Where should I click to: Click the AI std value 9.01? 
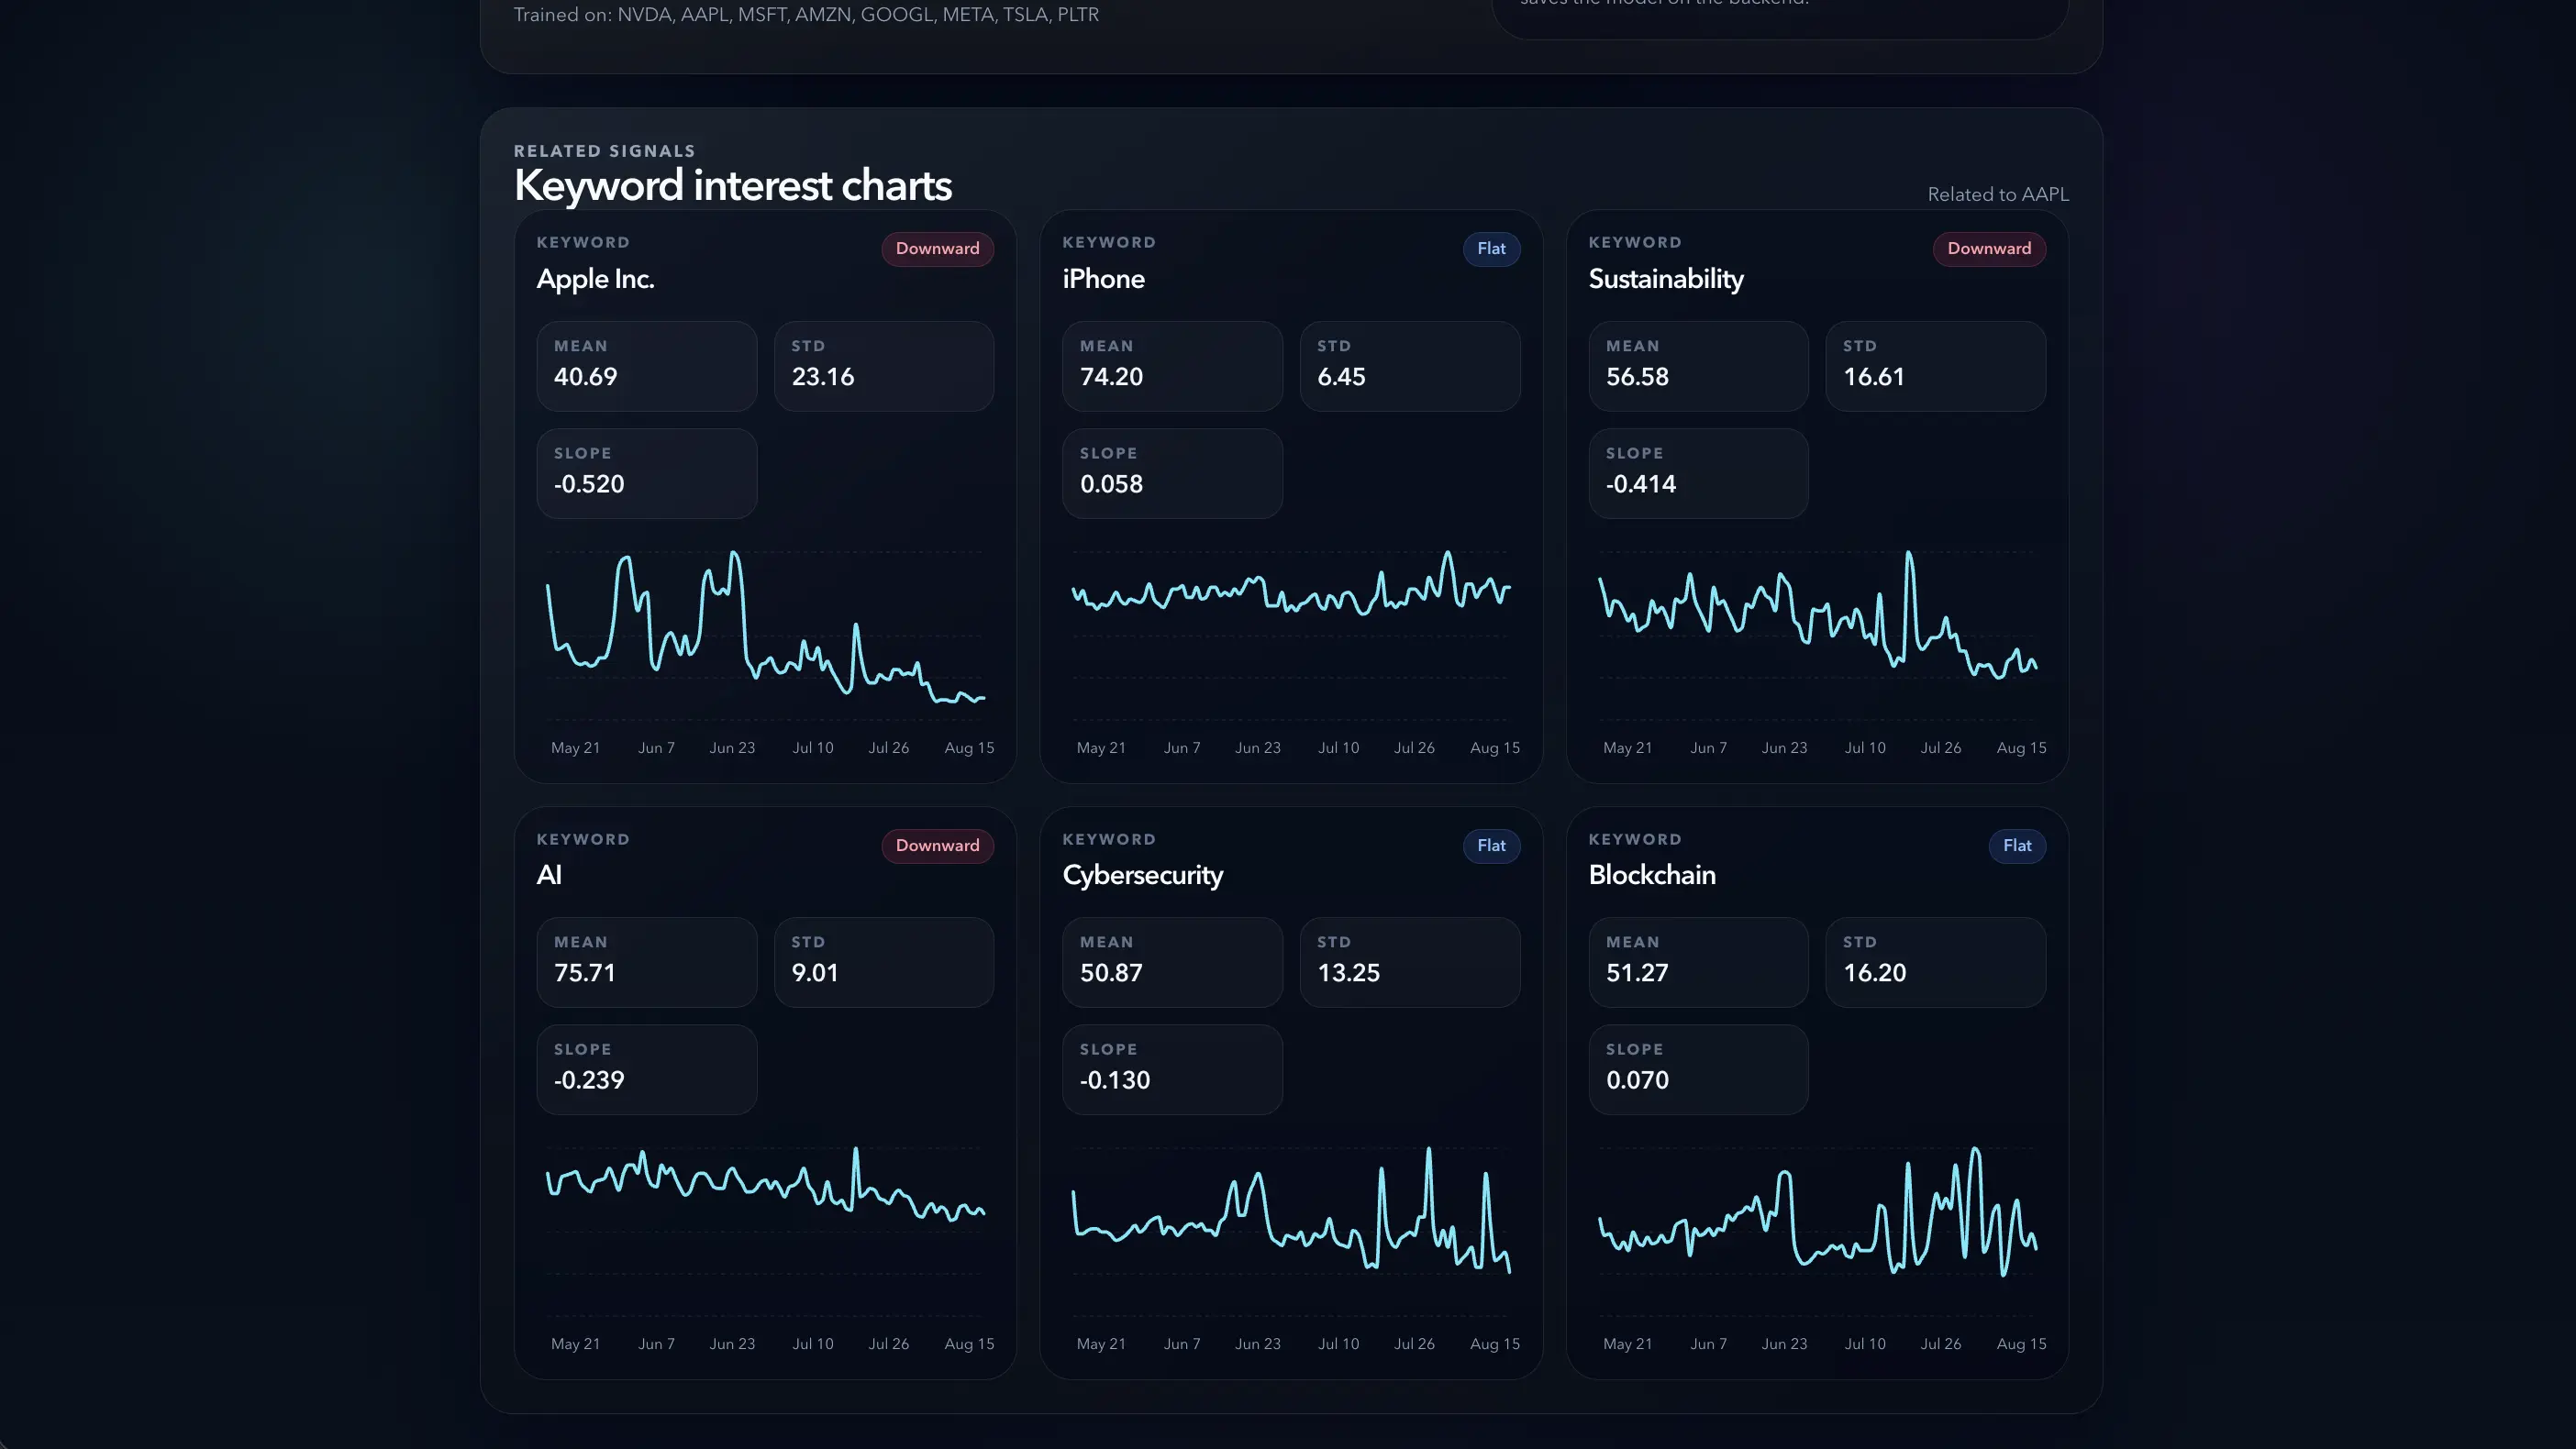coord(815,973)
